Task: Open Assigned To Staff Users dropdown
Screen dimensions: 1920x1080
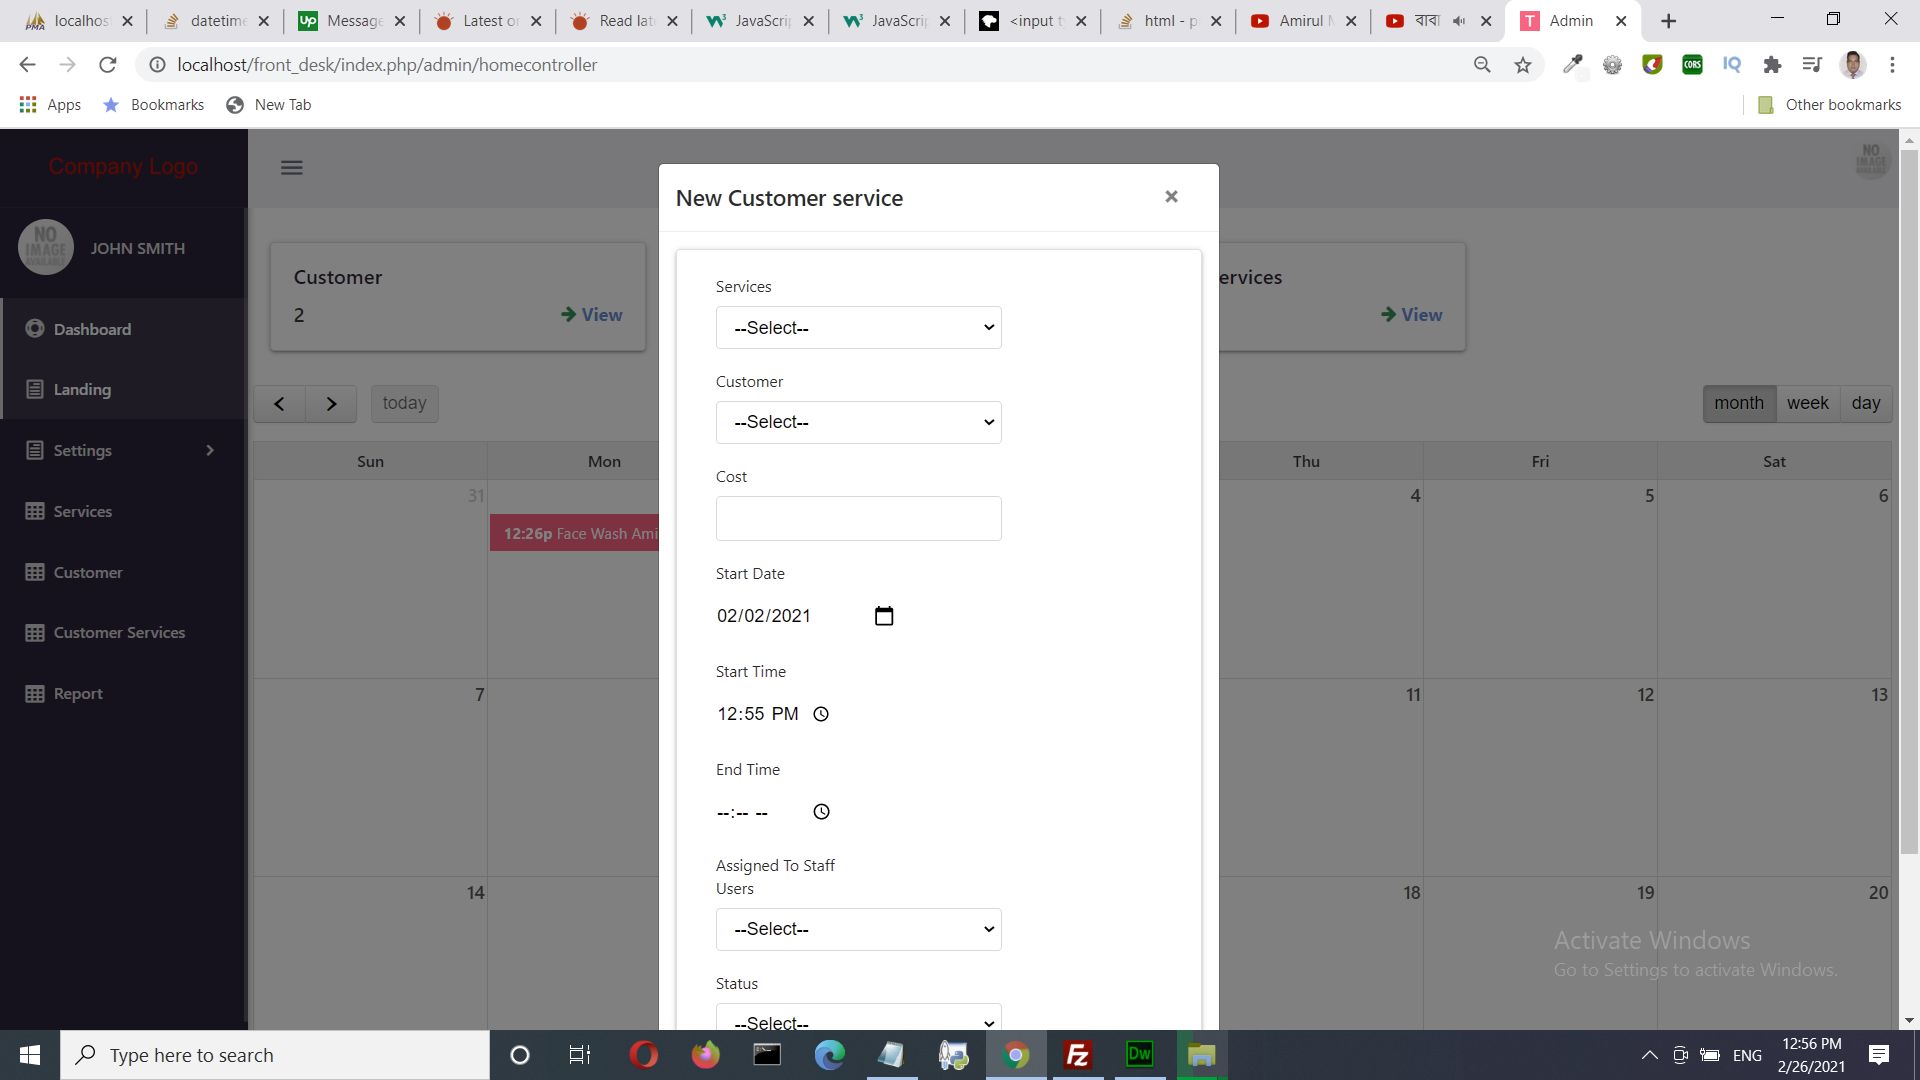Action: [x=858, y=929]
